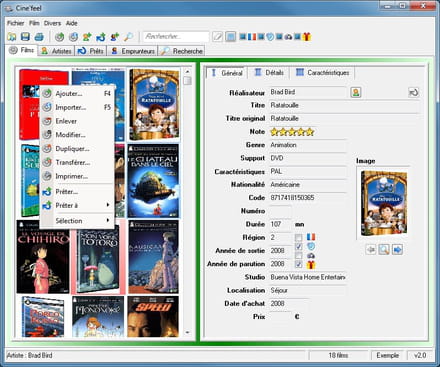Viewport: 440px width, 367px height.
Task: Open the Film menu
Action: pyautogui.click(x=34, y=23)
